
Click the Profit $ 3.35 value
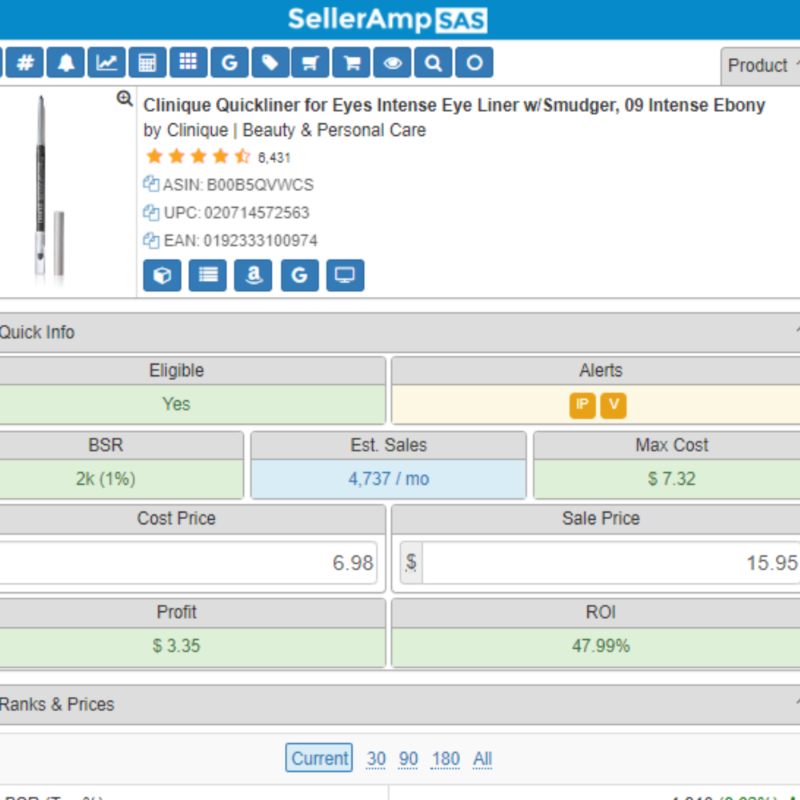pos(177,646)
